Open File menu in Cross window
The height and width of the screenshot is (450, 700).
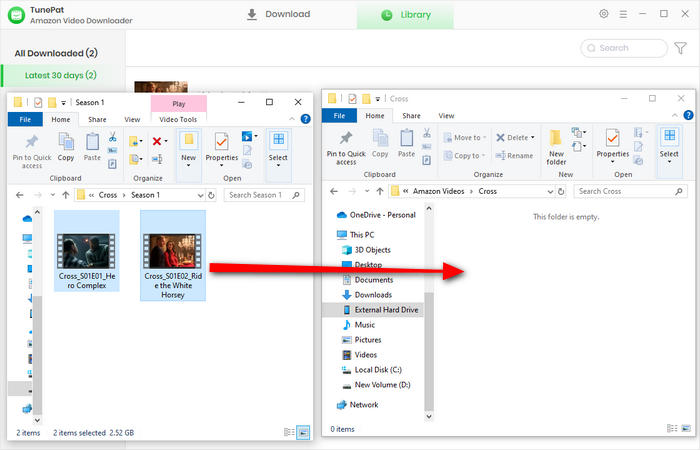click(x=339, y=116)
